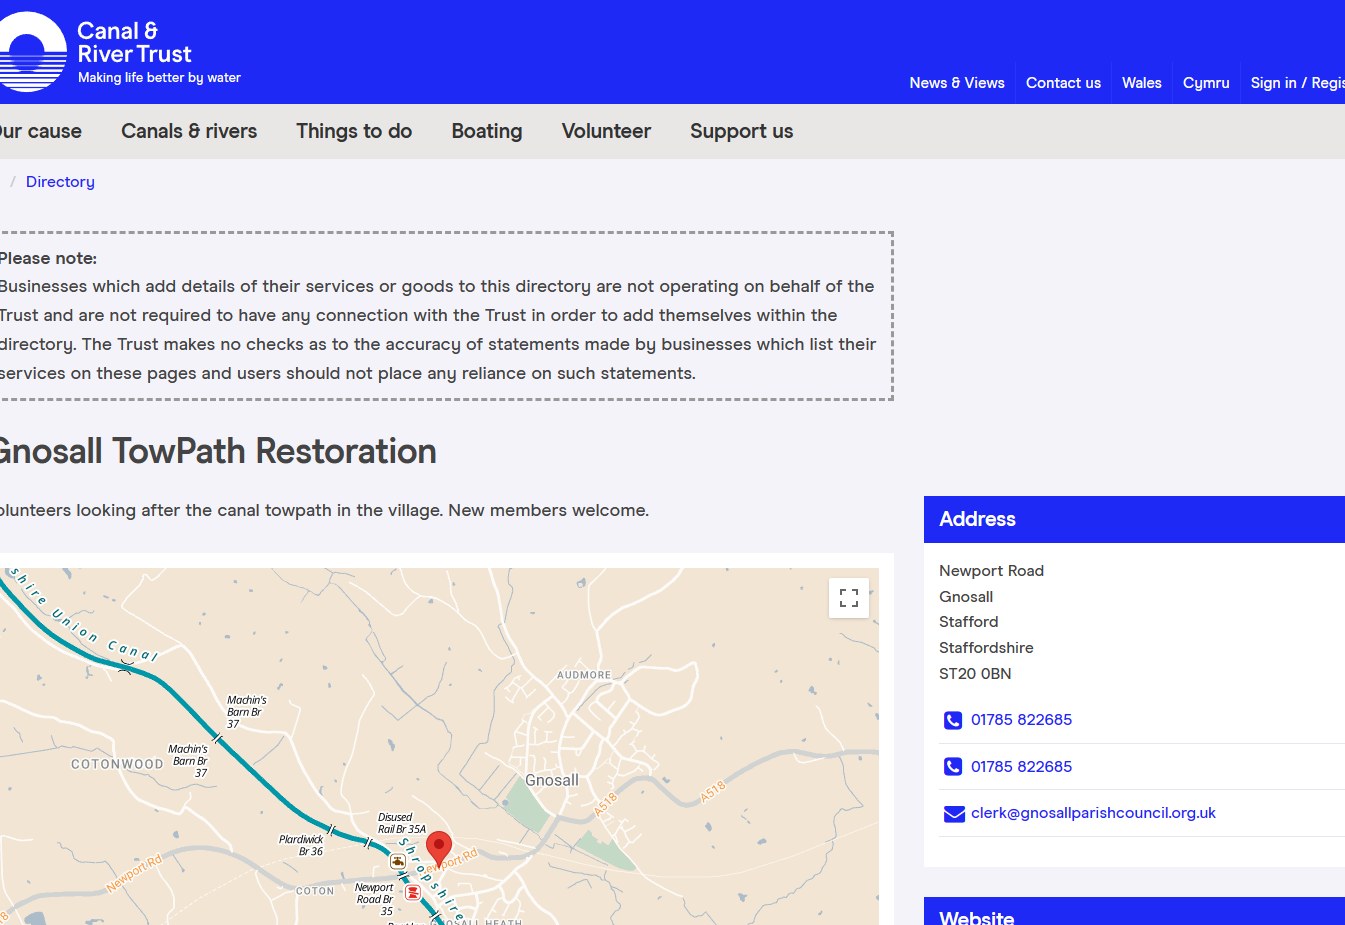Click Sign in / Register
This screenshot has width=1345, height=925.
point(1297,83)
